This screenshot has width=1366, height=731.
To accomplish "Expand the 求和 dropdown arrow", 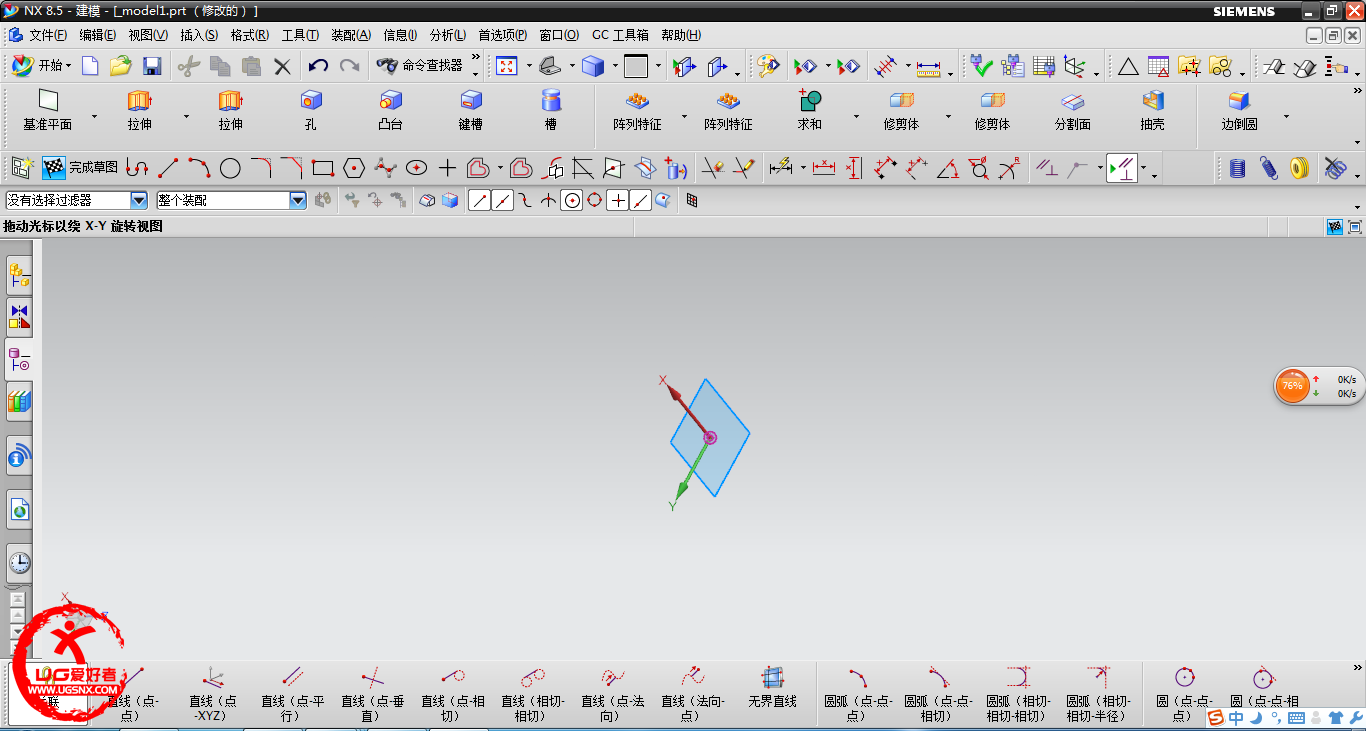I will point(856,117).
